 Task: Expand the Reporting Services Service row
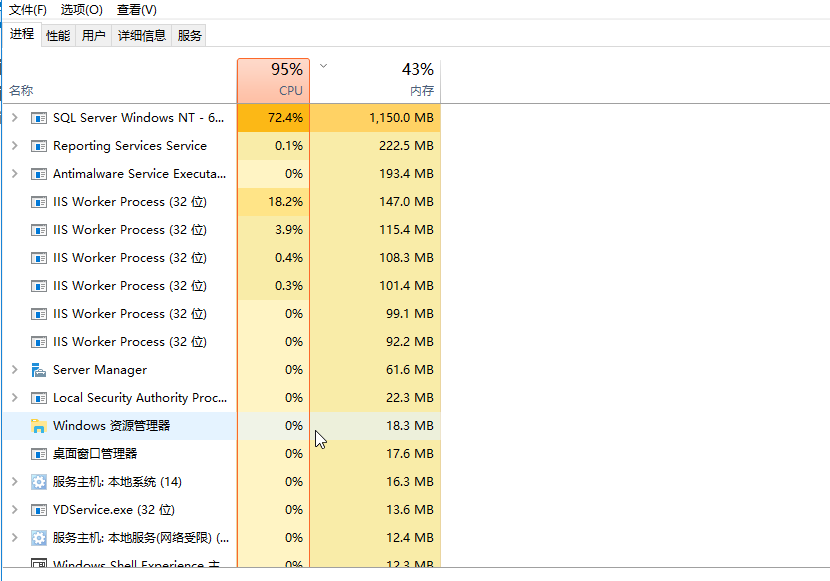15,146
